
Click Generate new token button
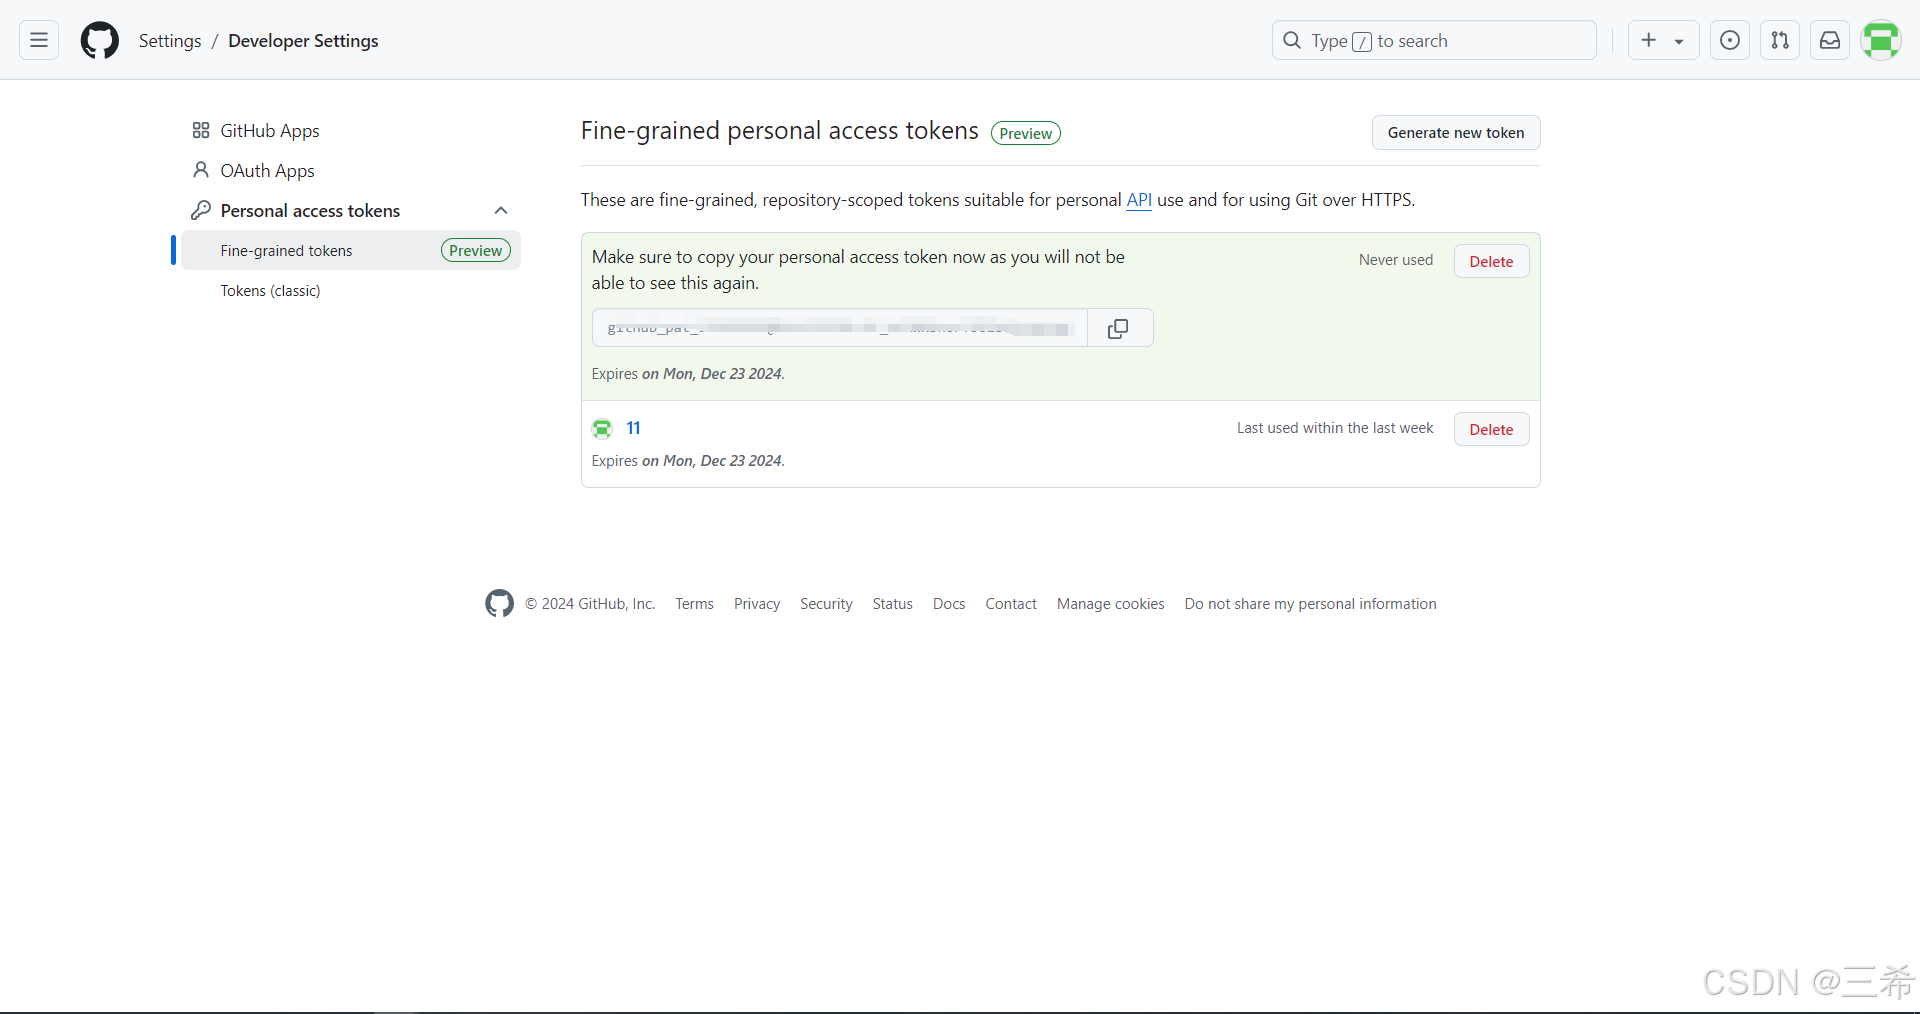(1456, 132)
